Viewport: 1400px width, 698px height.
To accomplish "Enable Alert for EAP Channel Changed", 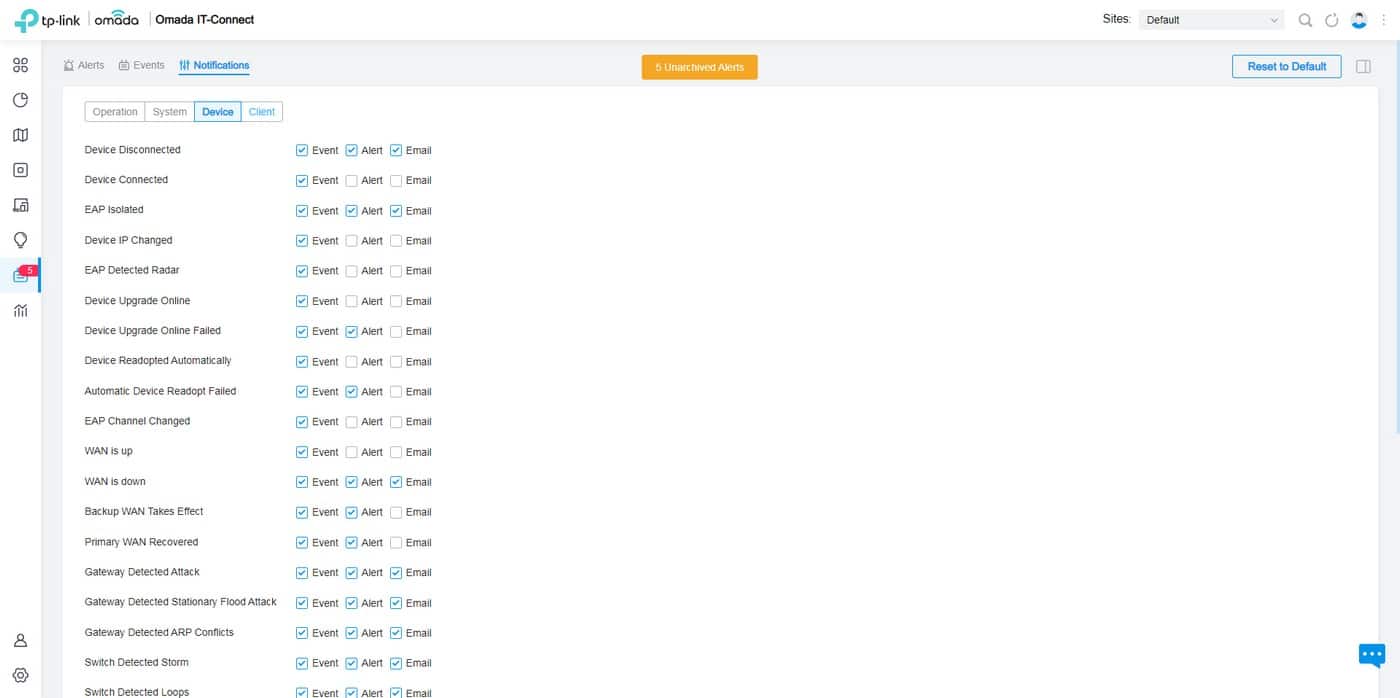I will (x=351, y=422).
